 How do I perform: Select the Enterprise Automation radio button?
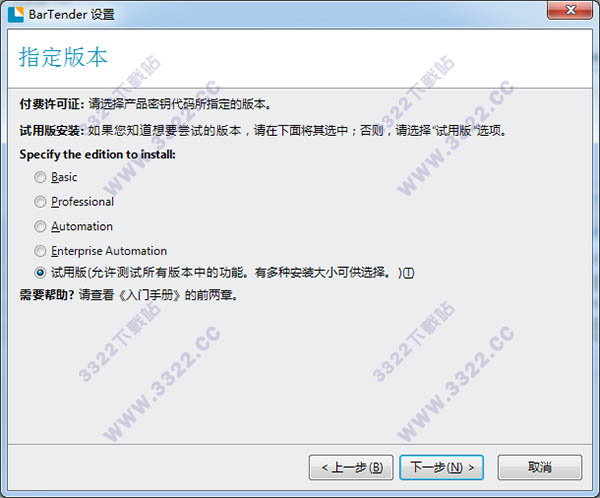pyautogui.click(x=40, y=251)
